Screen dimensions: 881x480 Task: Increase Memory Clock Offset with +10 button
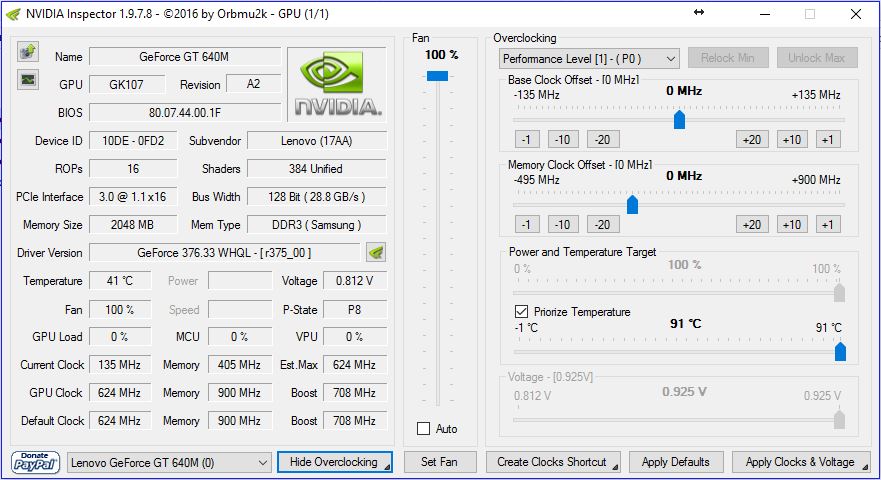pos(792,224)
